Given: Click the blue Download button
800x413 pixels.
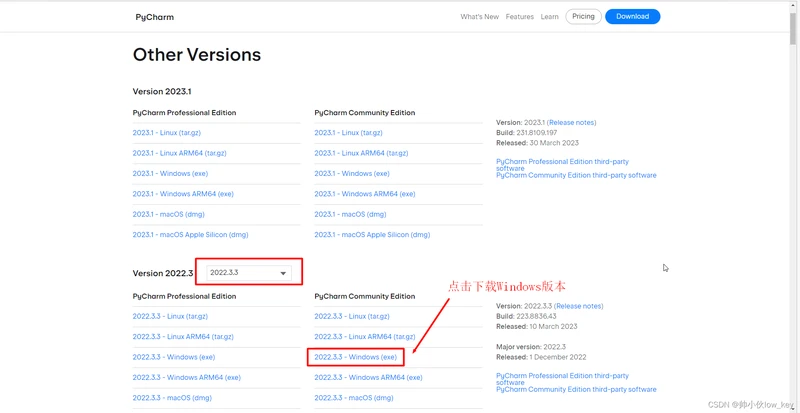Looking at the screenshot, I should click(x=633, y=16).
